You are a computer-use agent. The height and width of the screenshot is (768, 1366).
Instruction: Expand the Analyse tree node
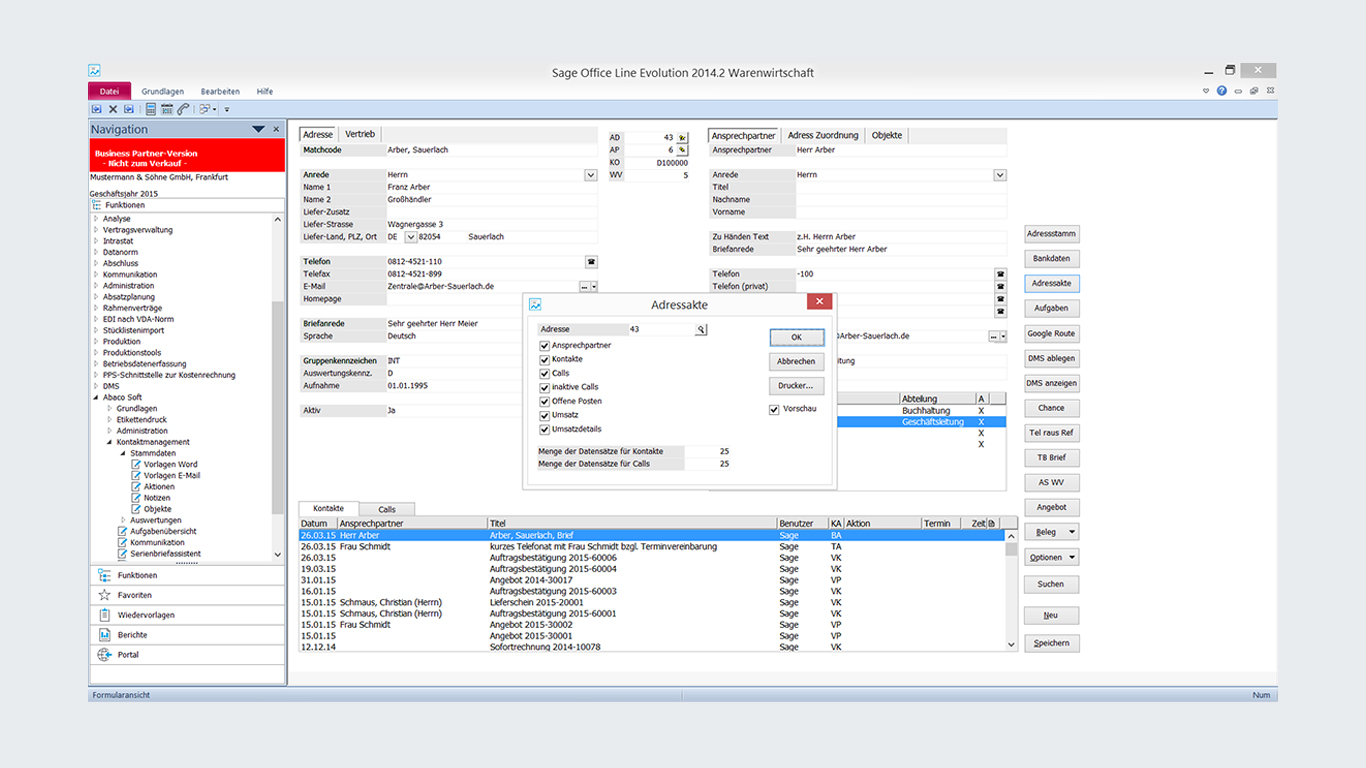pos(96,218)
